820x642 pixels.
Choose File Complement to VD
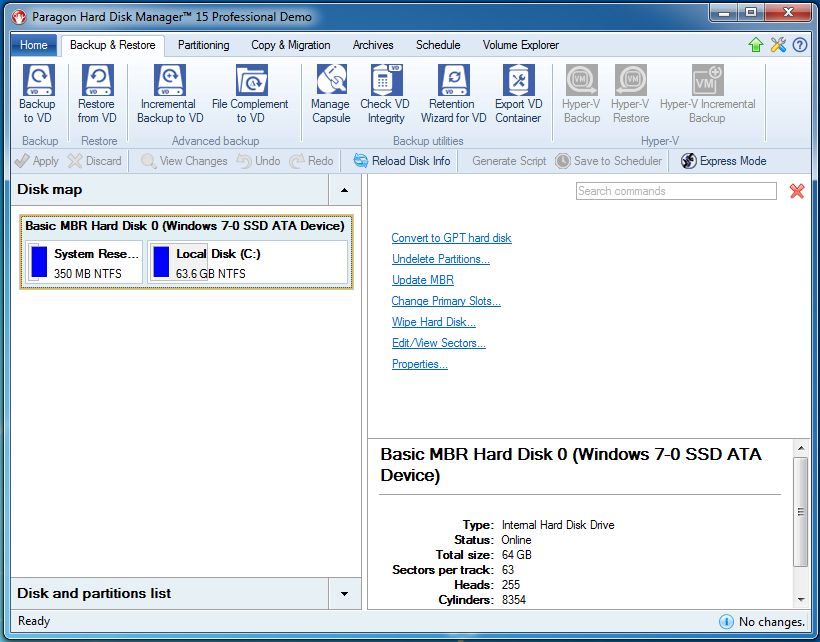pos(250,92)
